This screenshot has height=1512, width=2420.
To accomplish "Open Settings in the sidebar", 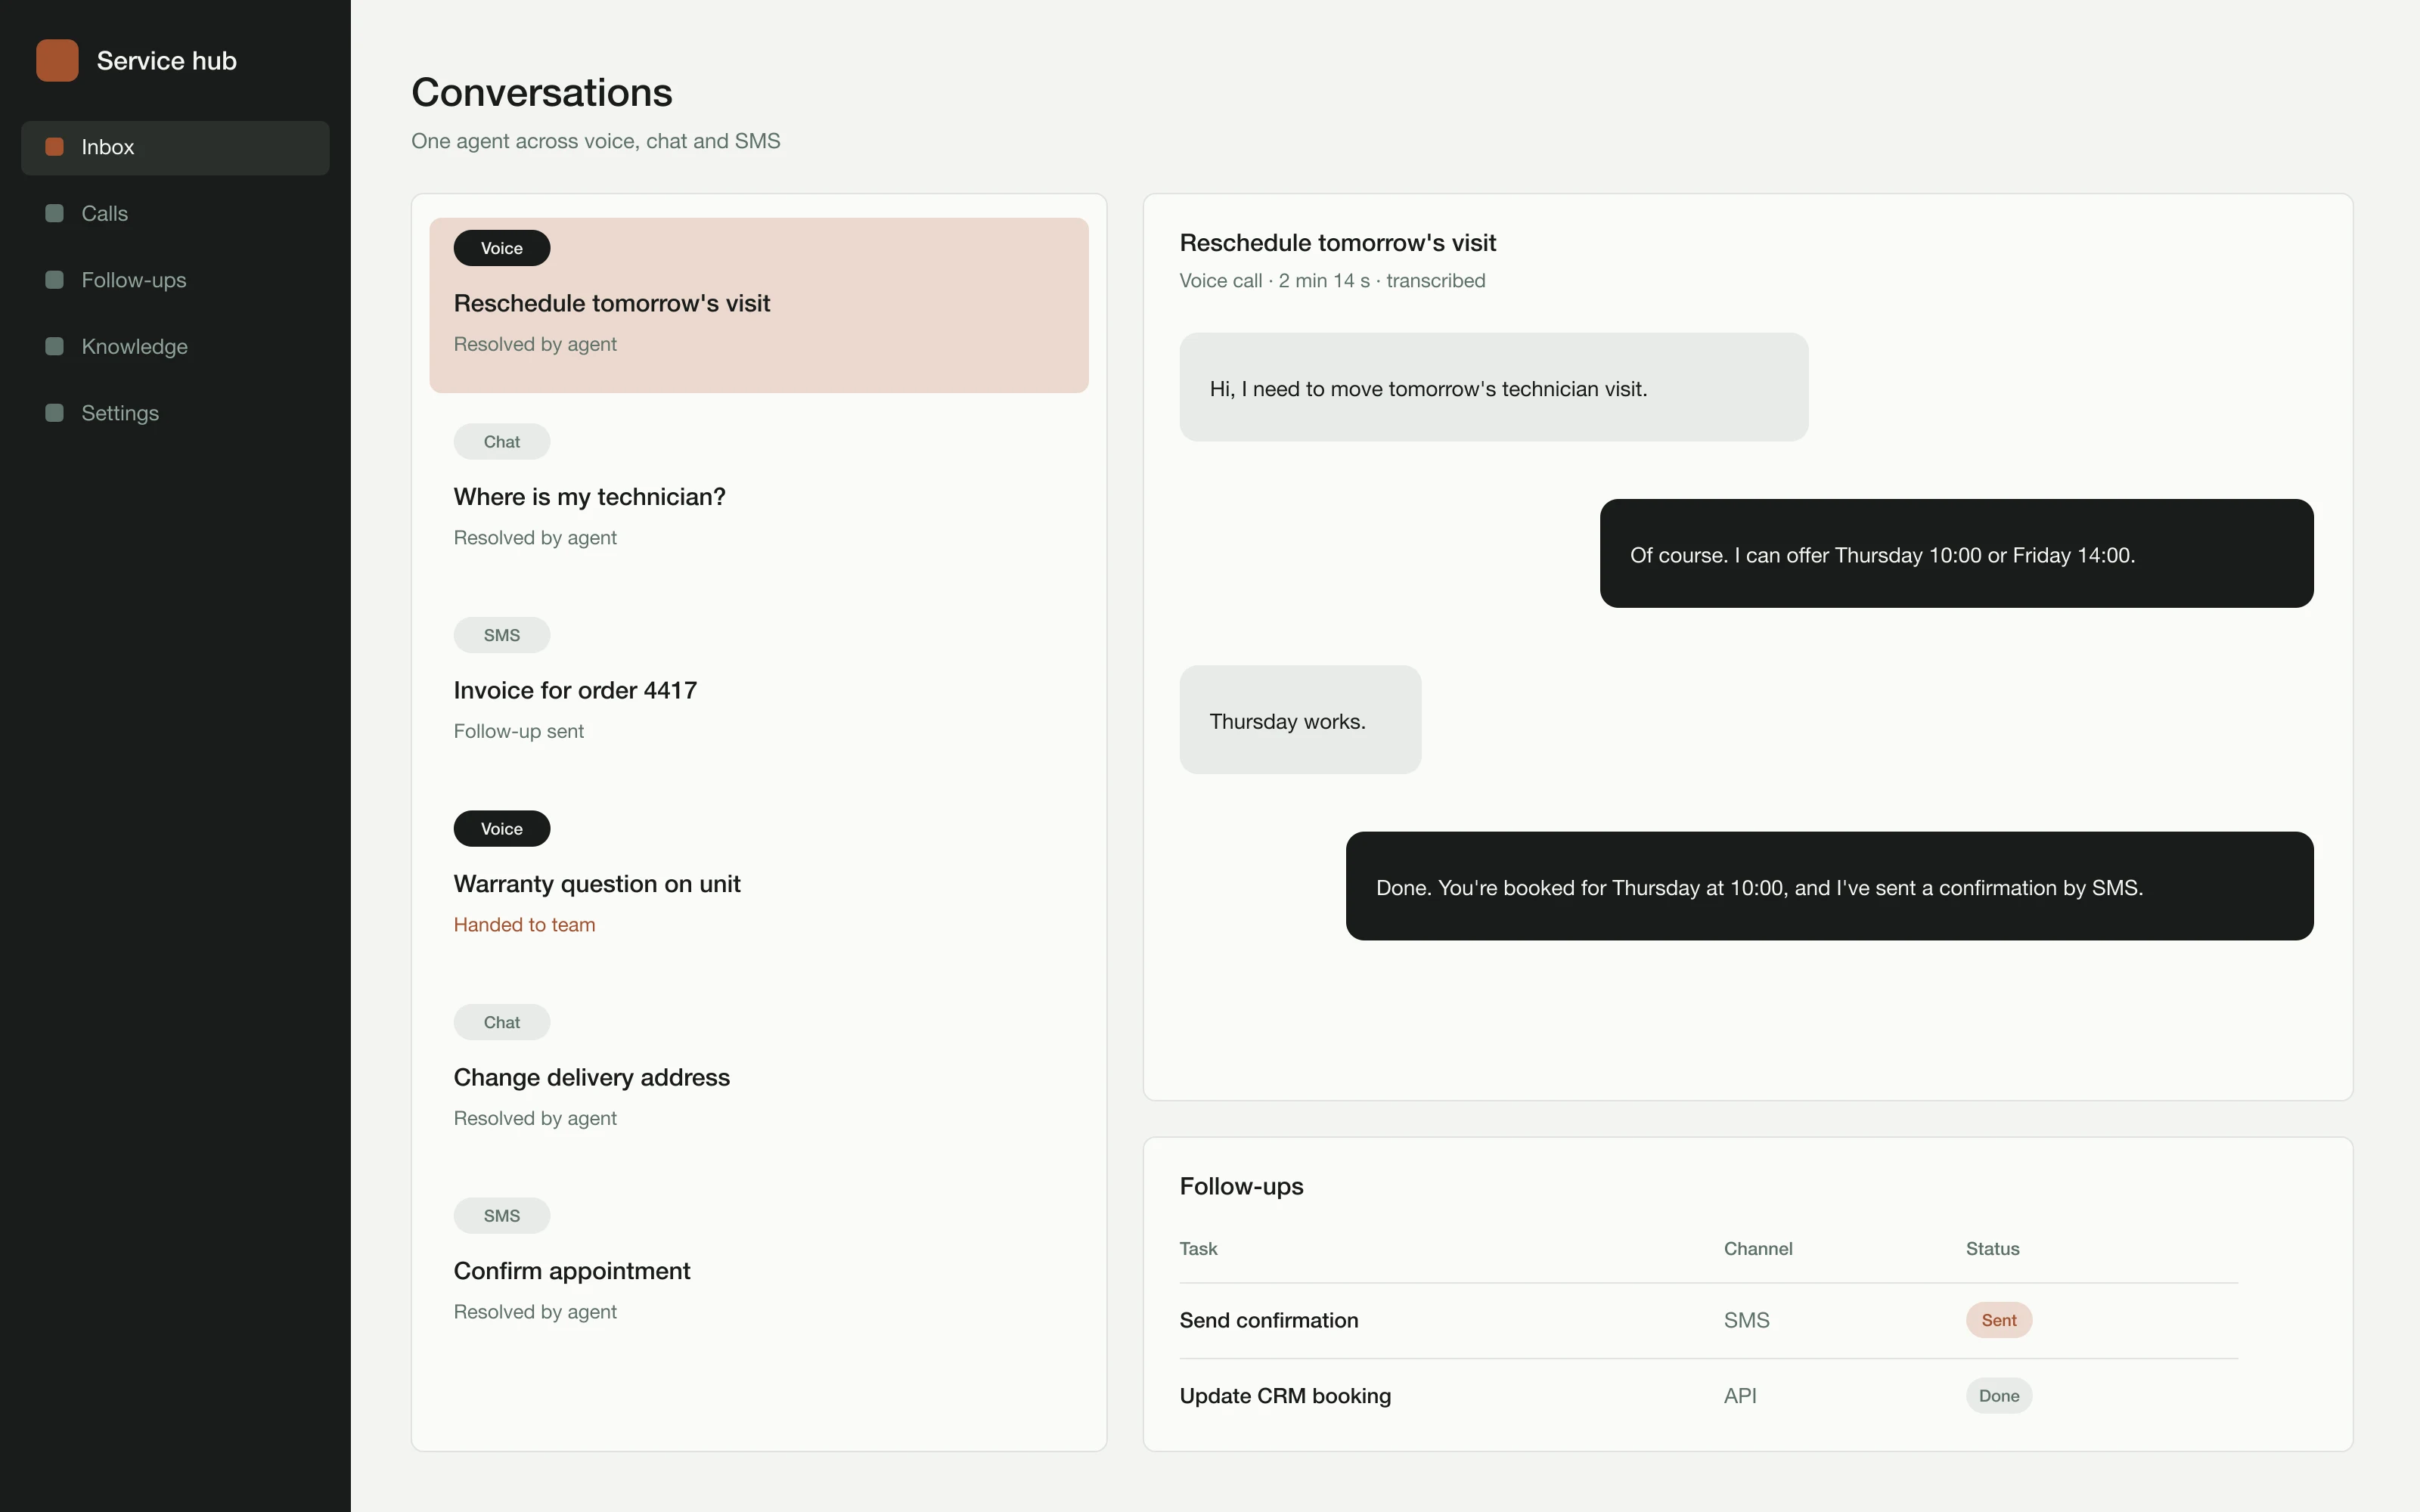I will click(175, 414).
